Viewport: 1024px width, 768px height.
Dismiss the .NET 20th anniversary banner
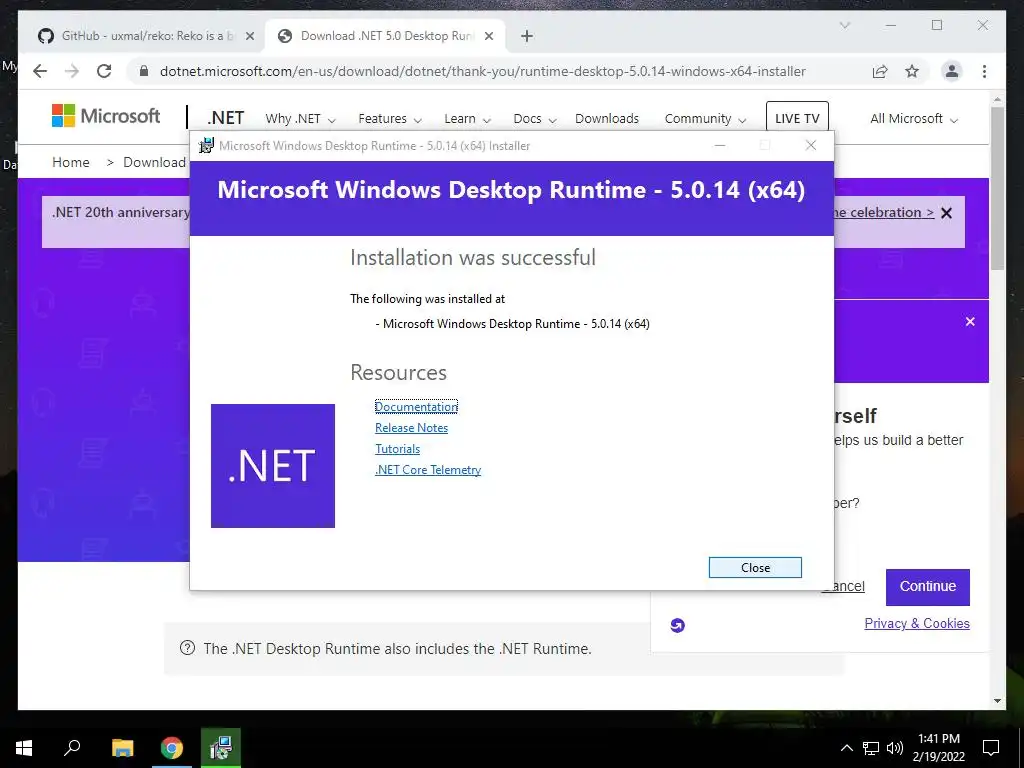click(x=946, y=213)
